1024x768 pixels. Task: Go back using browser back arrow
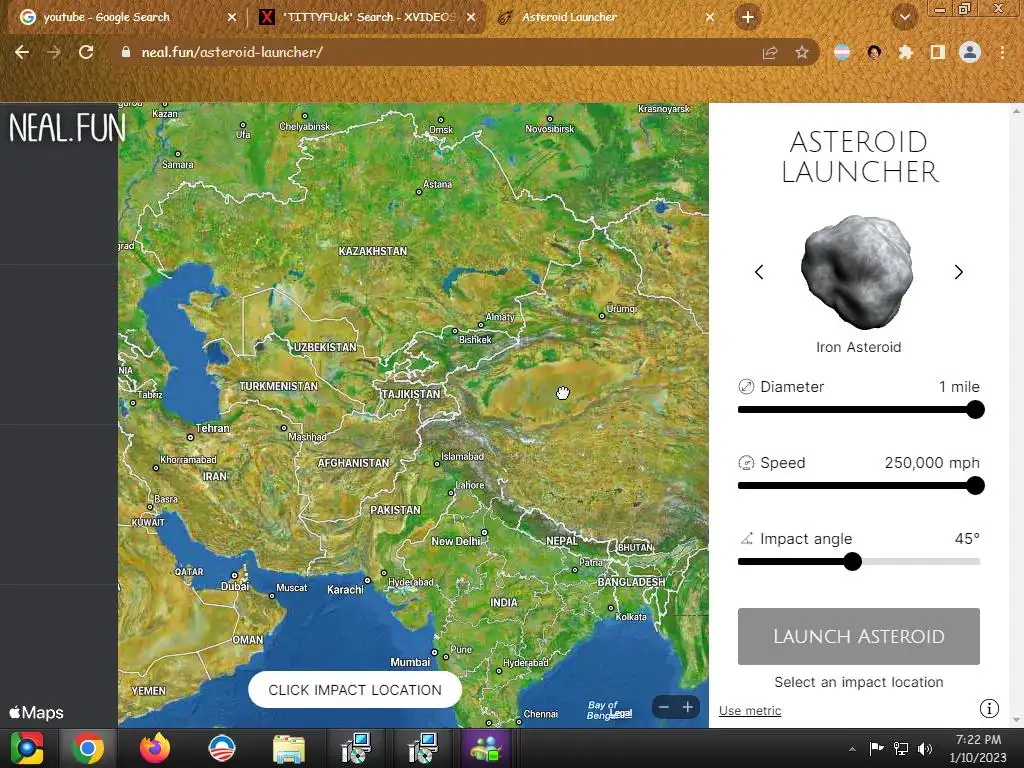22,52
